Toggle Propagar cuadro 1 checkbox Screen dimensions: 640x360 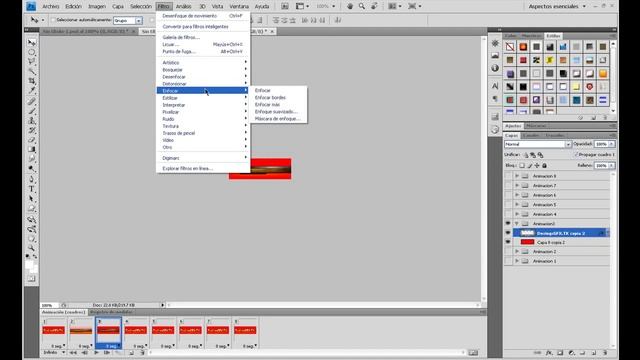pyautogui.click(x=576, y=155)
